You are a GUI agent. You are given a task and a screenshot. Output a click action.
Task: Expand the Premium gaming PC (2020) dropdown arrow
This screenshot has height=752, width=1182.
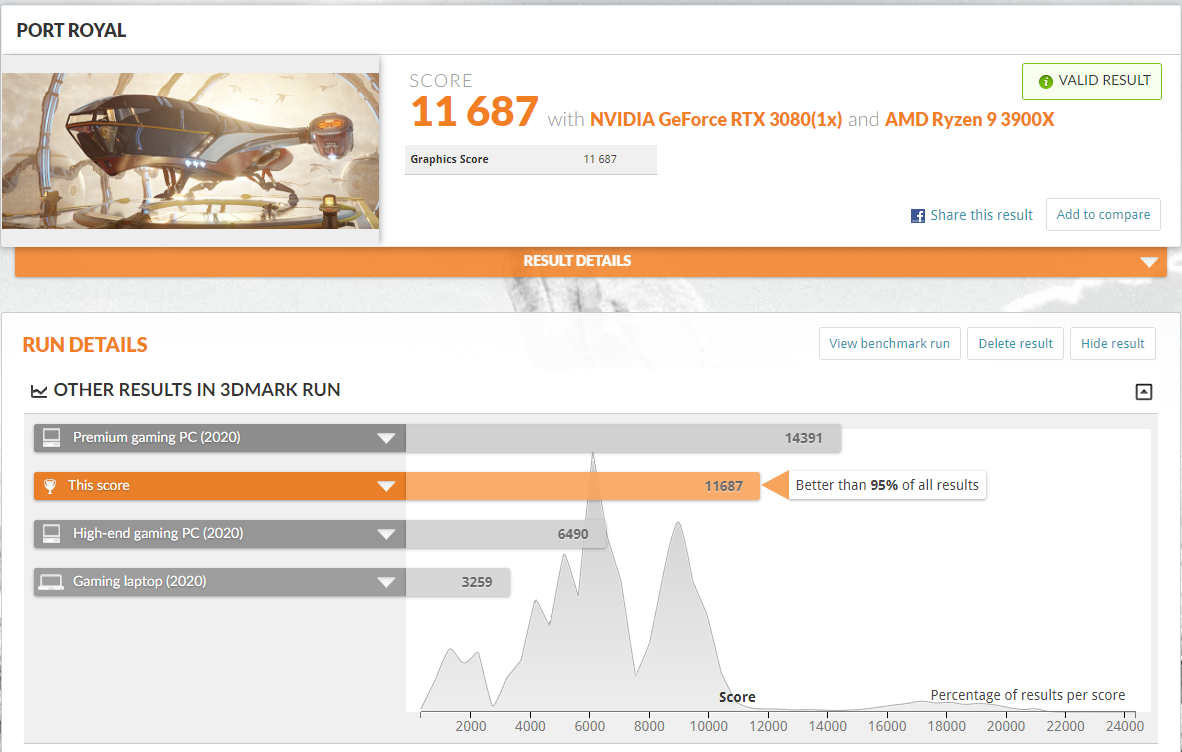[x=386, y=439]
